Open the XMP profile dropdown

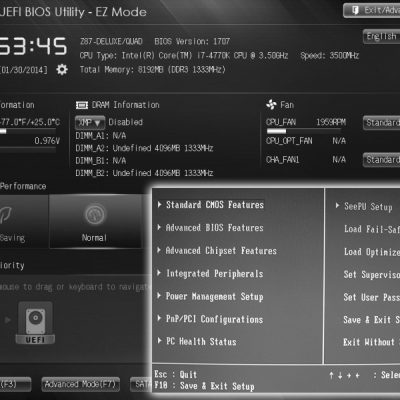point(90,123)
